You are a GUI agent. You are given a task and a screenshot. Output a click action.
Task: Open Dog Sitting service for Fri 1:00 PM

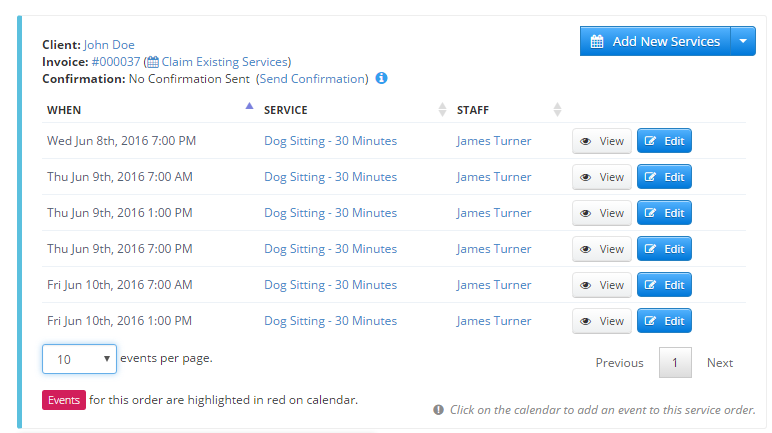click(x=330, y=321)
